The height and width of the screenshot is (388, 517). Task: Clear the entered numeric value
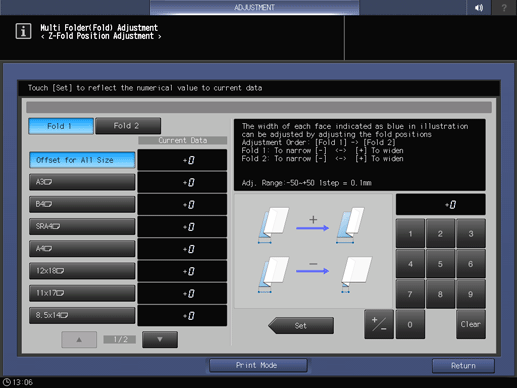(471, 324)
